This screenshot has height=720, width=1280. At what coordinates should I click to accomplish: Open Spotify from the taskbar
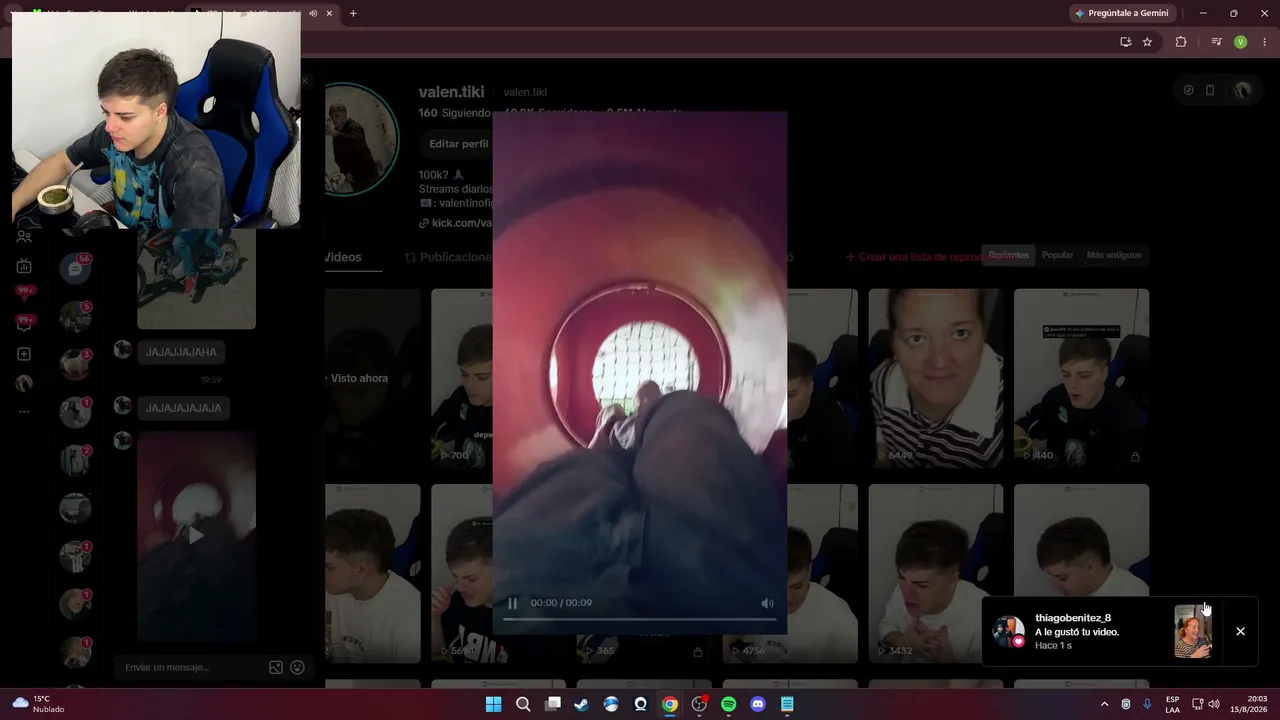[728, 704]
